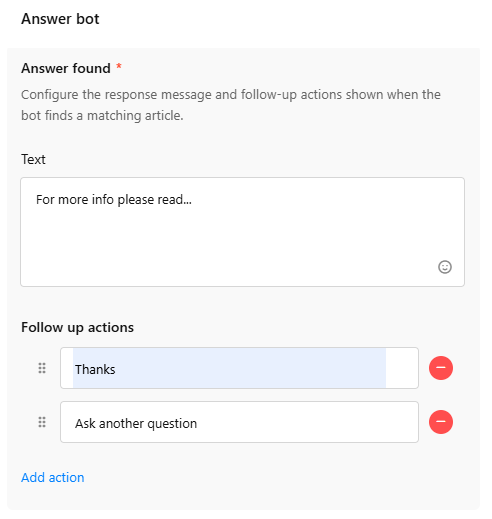Select the Answer bot heading
The width and height of the screenshot is (492, 519).
pos(60,19)
